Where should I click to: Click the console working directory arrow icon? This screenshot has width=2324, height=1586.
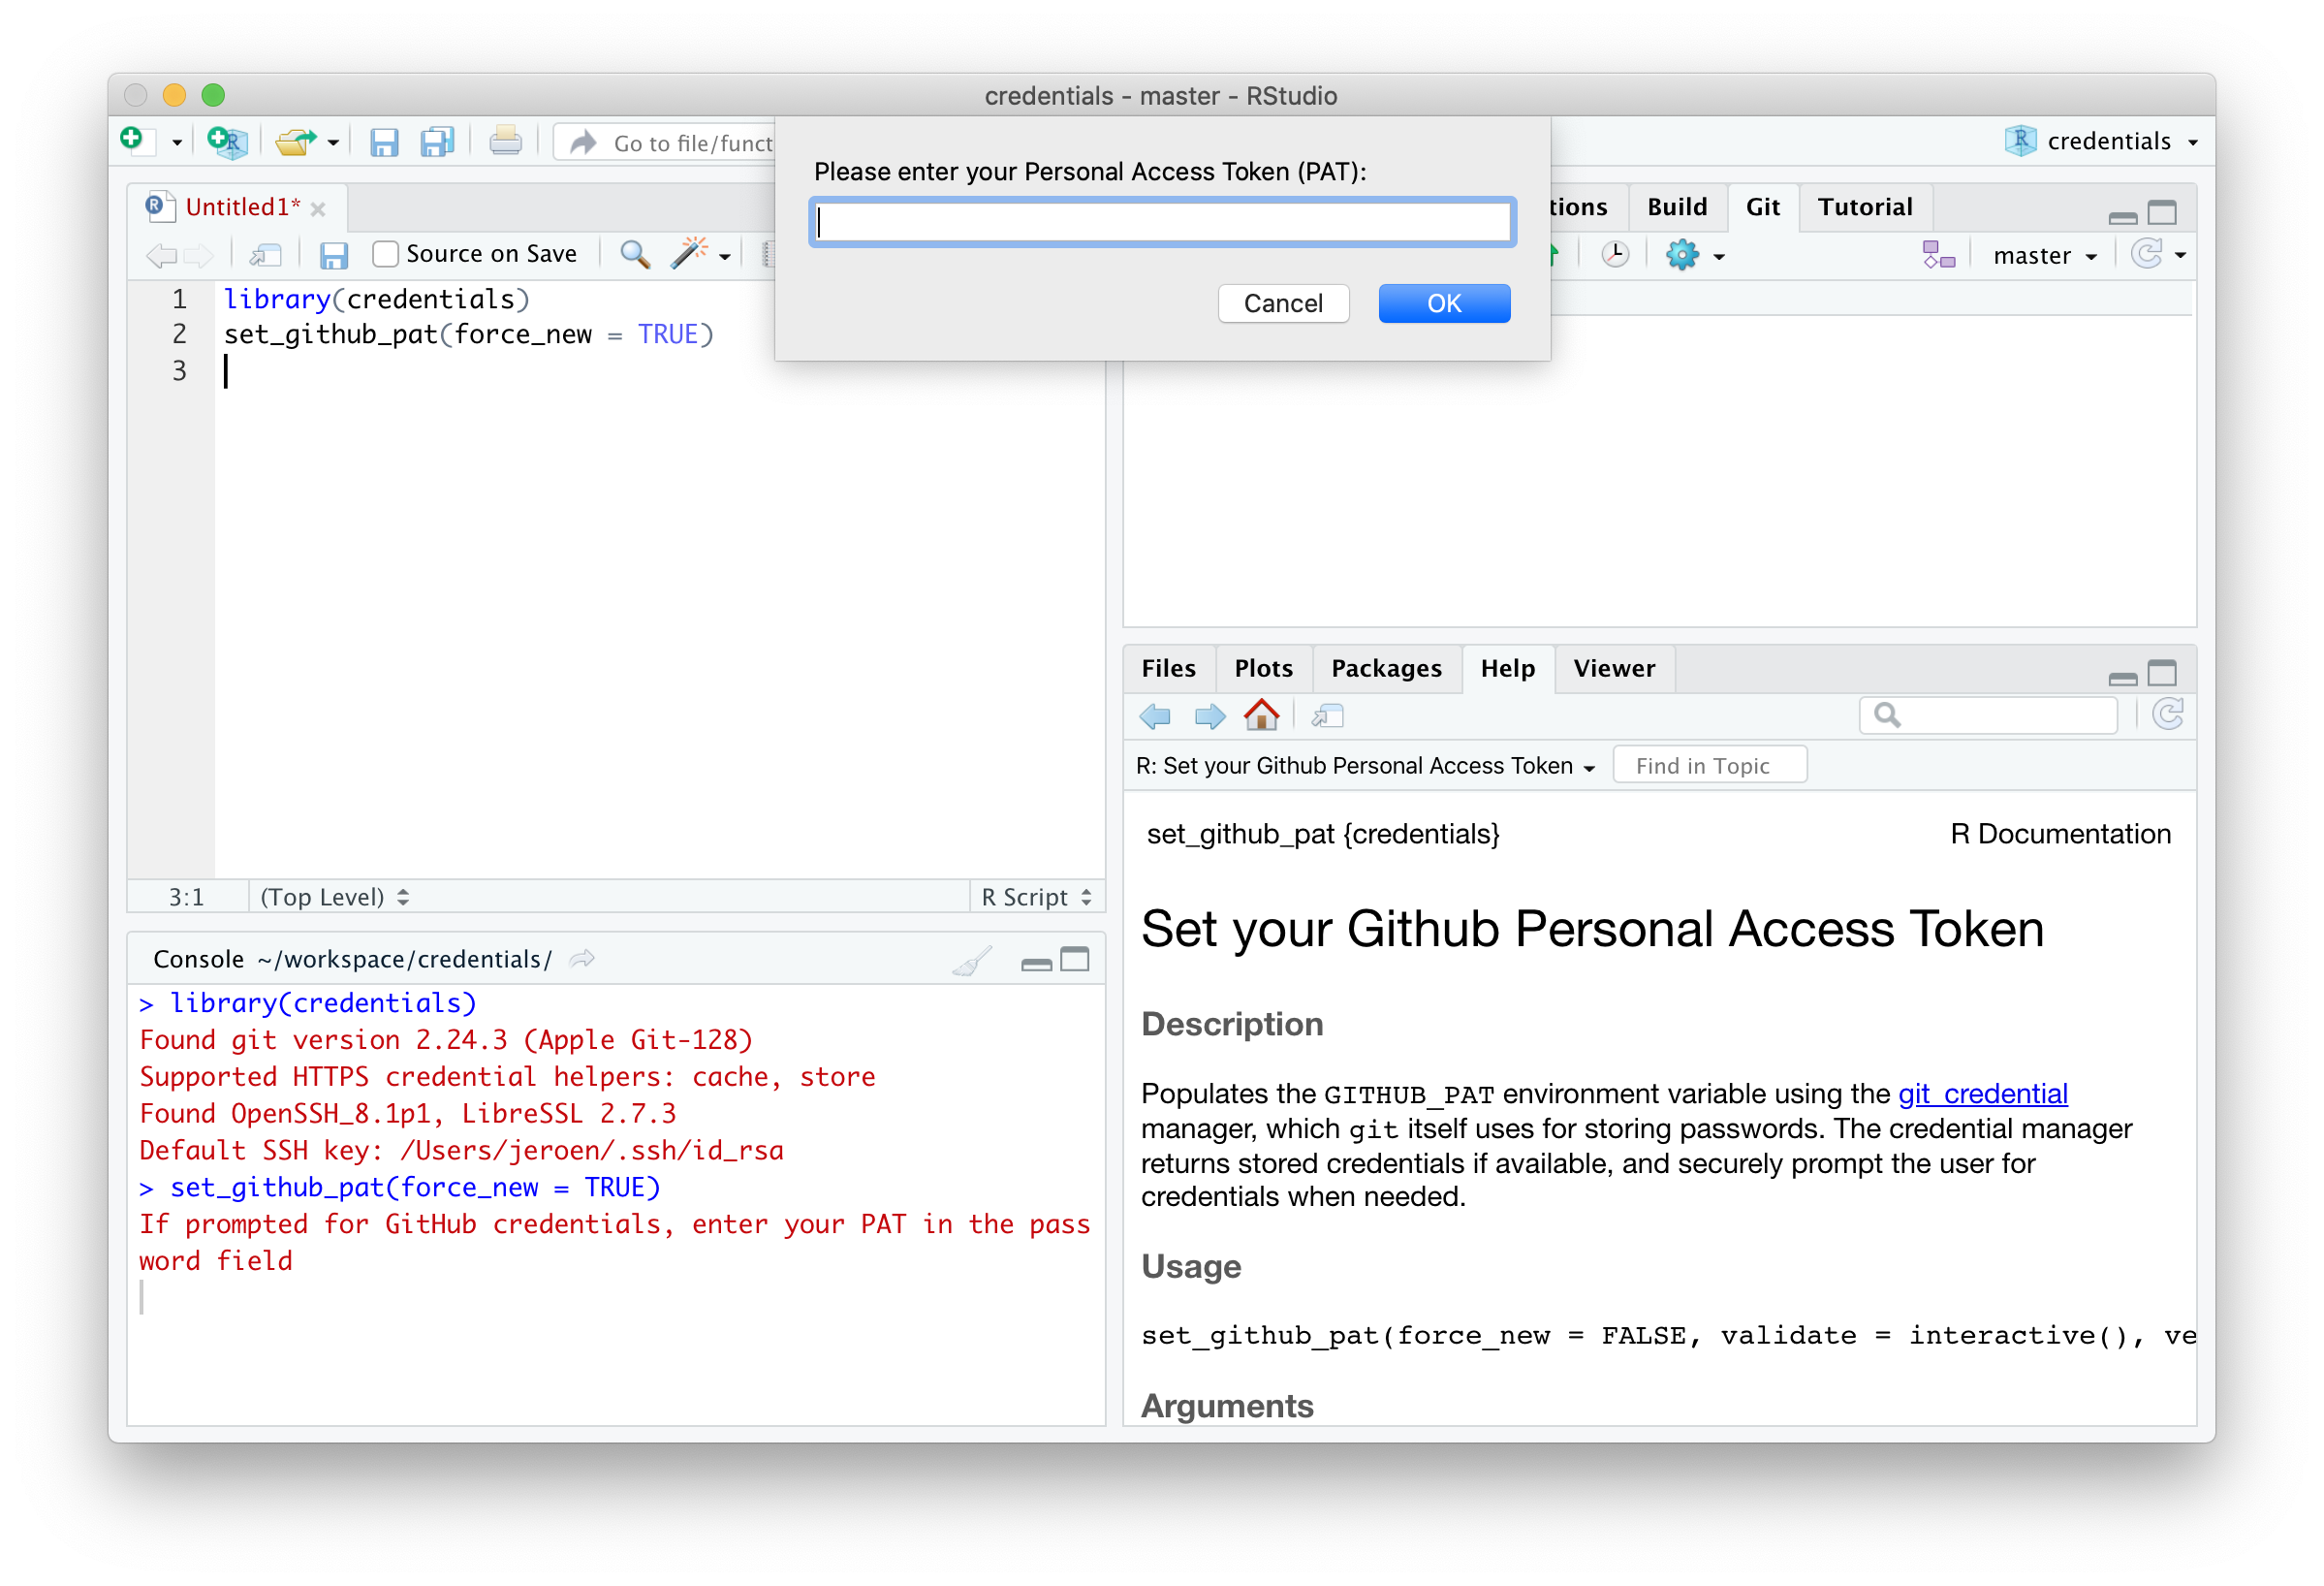[x=582, y=959]
